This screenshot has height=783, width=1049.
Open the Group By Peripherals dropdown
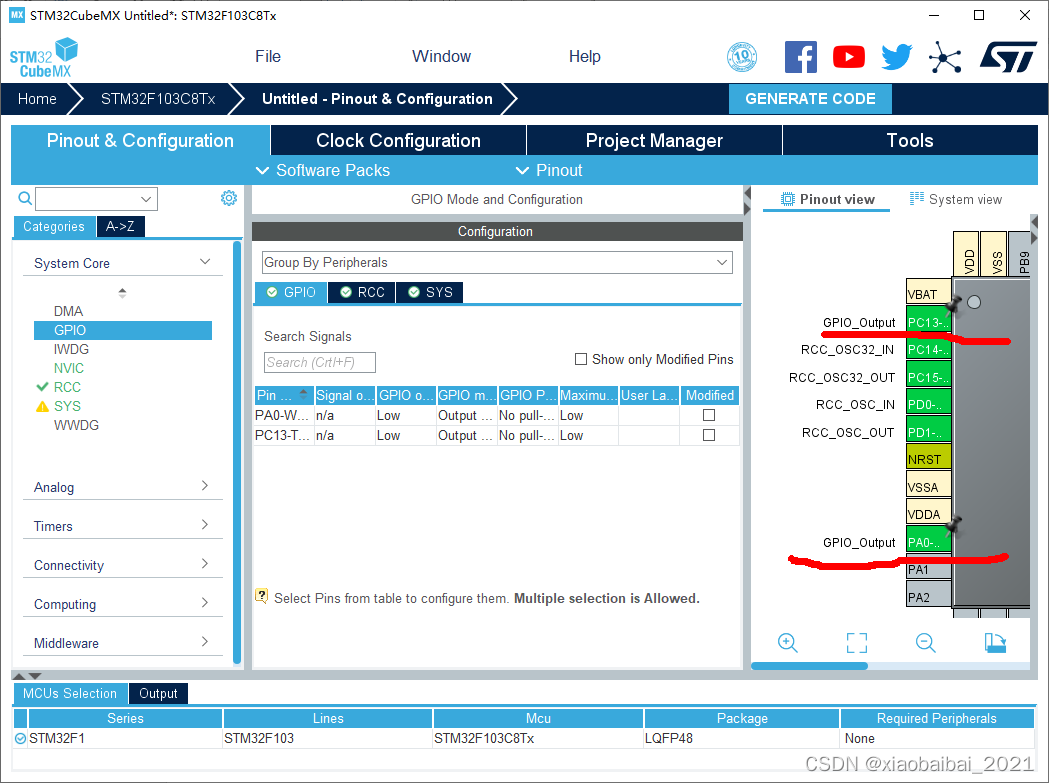[497, 262]
